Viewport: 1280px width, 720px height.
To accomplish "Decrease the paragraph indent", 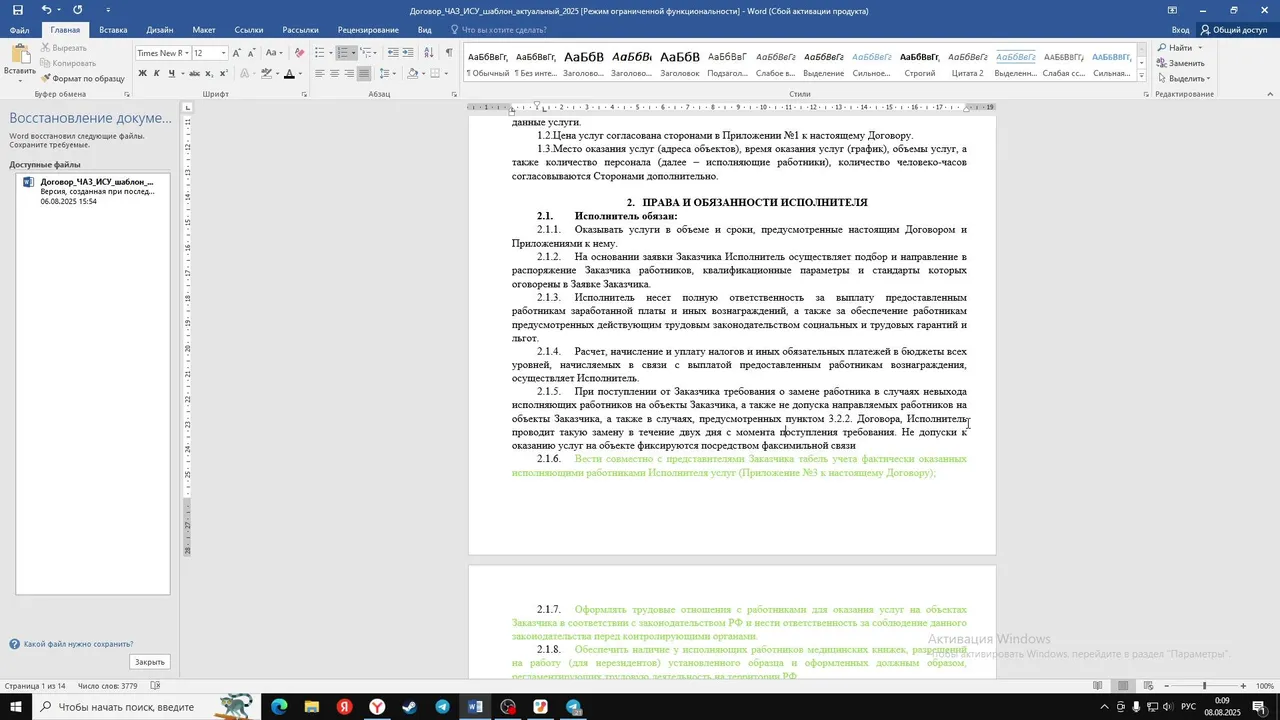I will 393,53.
